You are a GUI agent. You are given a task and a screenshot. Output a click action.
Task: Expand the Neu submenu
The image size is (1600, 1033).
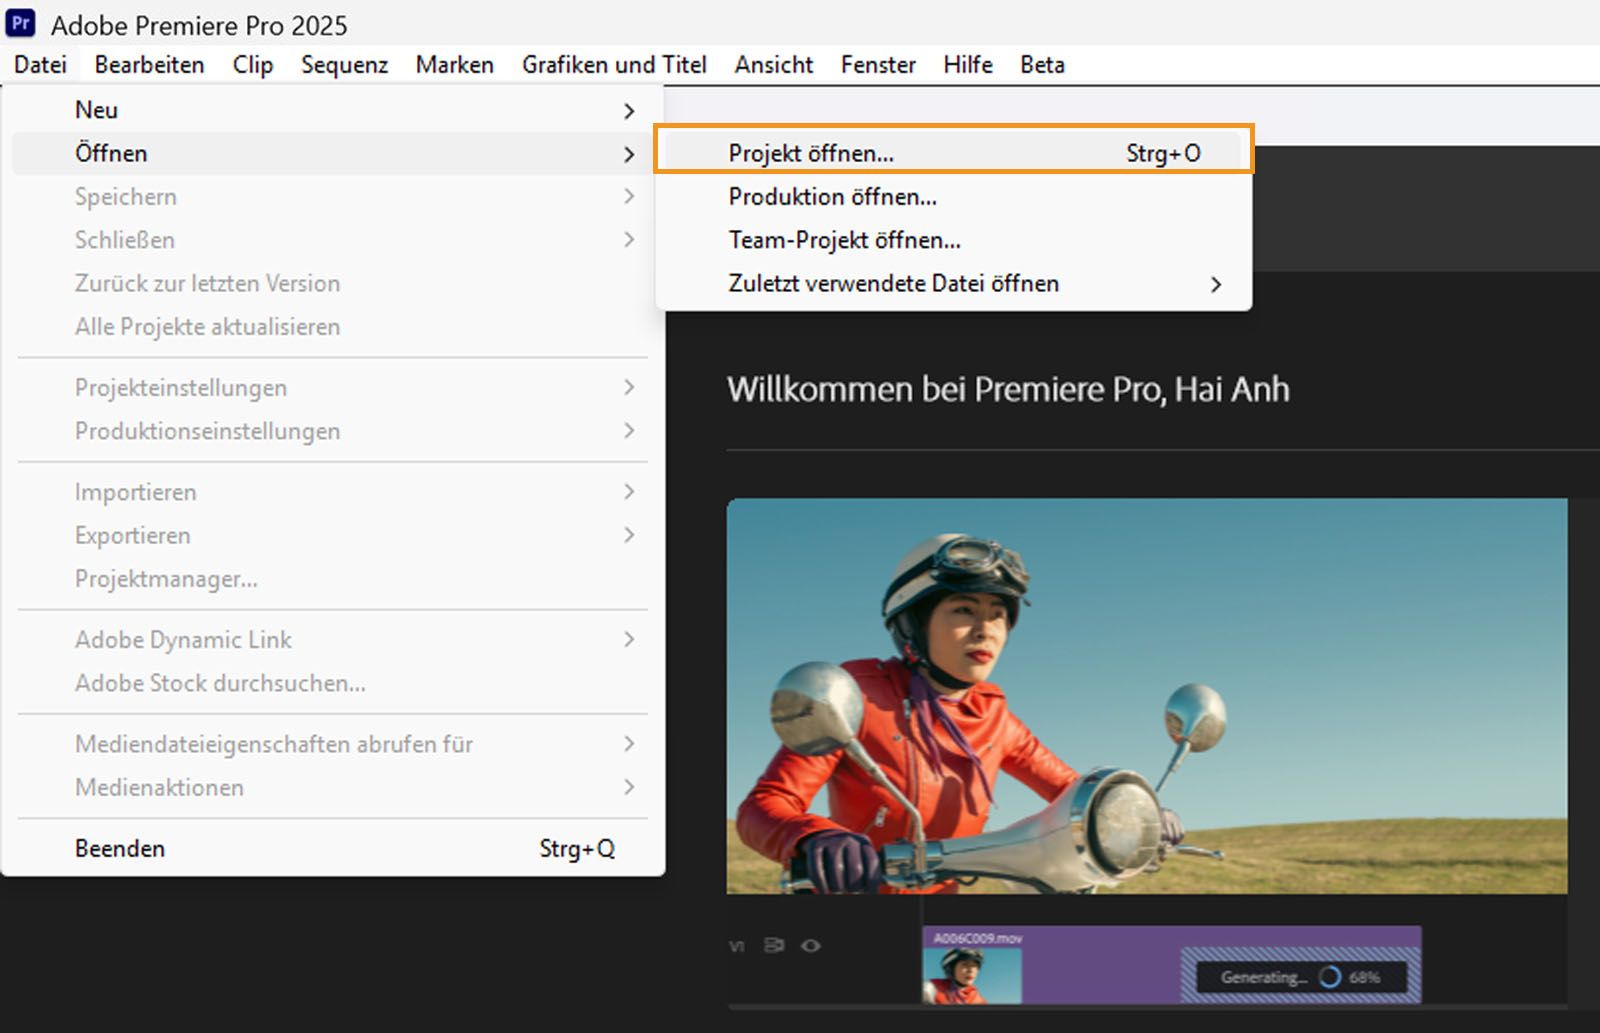click(x=333, y=110)
